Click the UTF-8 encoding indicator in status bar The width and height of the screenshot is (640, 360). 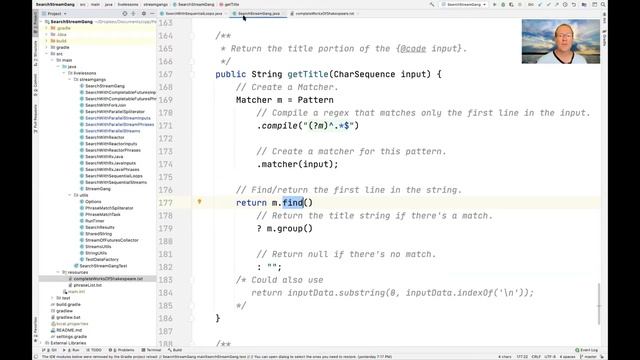coord(550,357)
